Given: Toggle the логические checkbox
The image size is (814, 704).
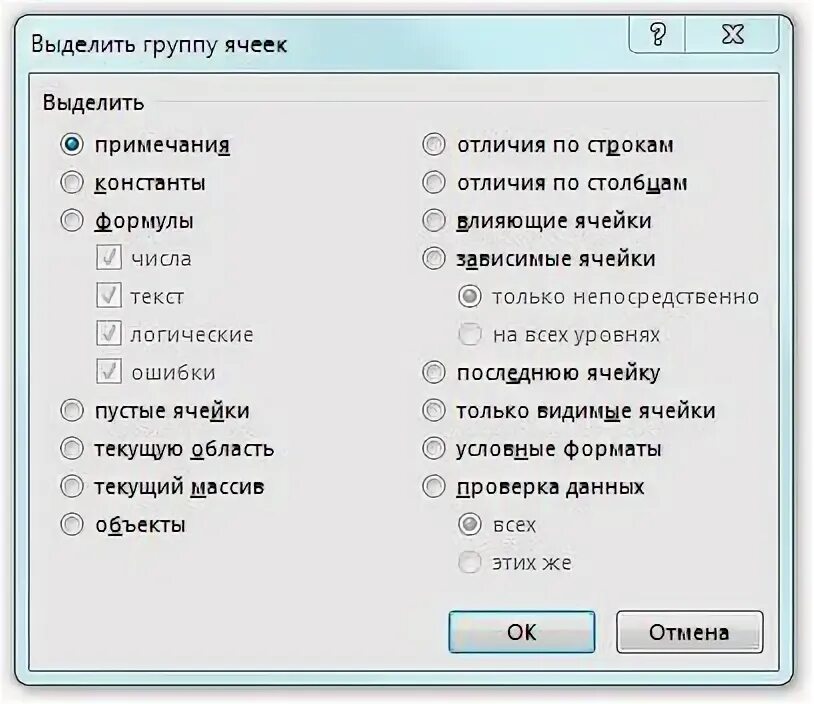Looking at the screenshot, I should click(x=108, y=333).
